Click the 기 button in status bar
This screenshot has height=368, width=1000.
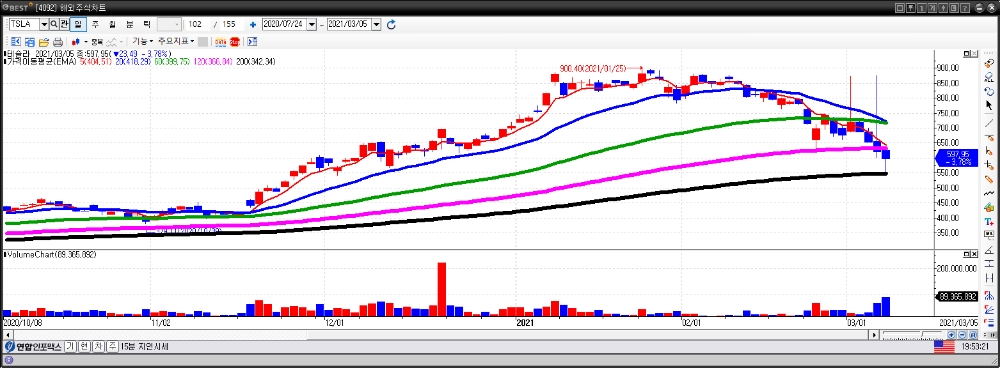[x=70, y=346]
